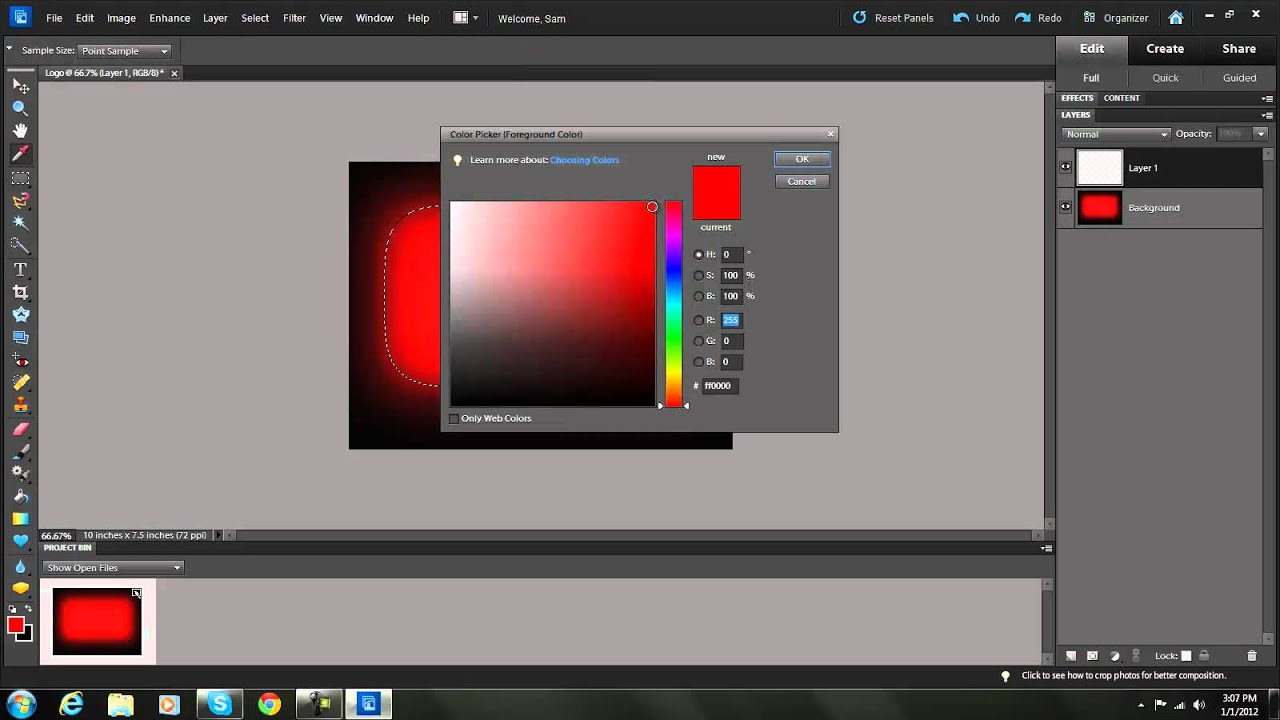Click the Reset Panels button
The width and height of the screenshot is (1280, 720).
coord(892,18)
